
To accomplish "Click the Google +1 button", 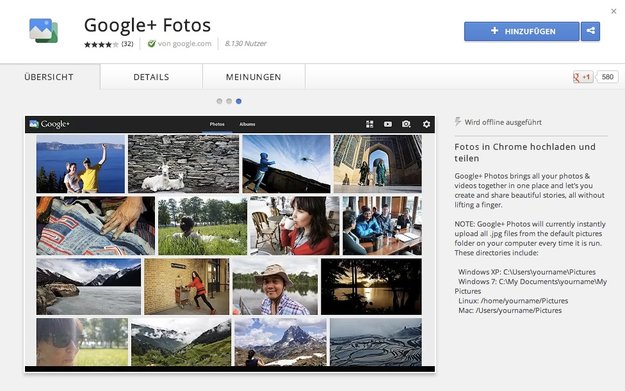I will (x=582, y=77).
